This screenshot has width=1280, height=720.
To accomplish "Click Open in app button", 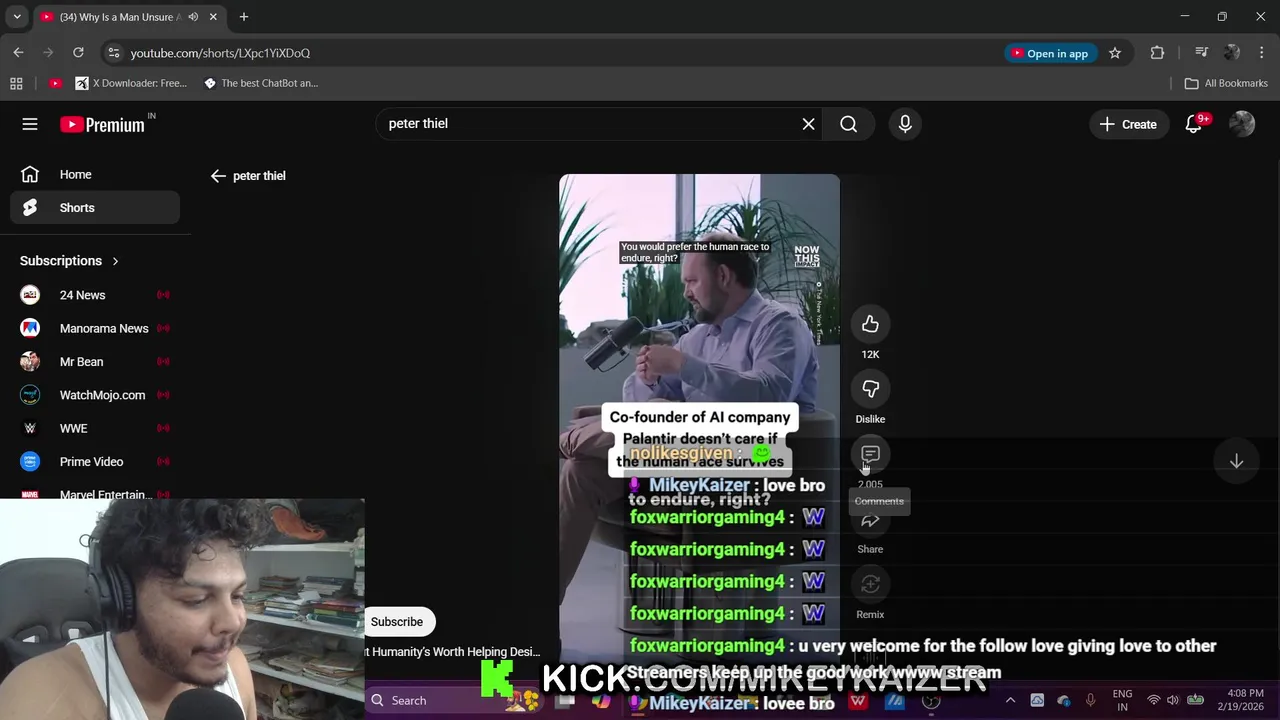I will click(x=1049, y=53).
